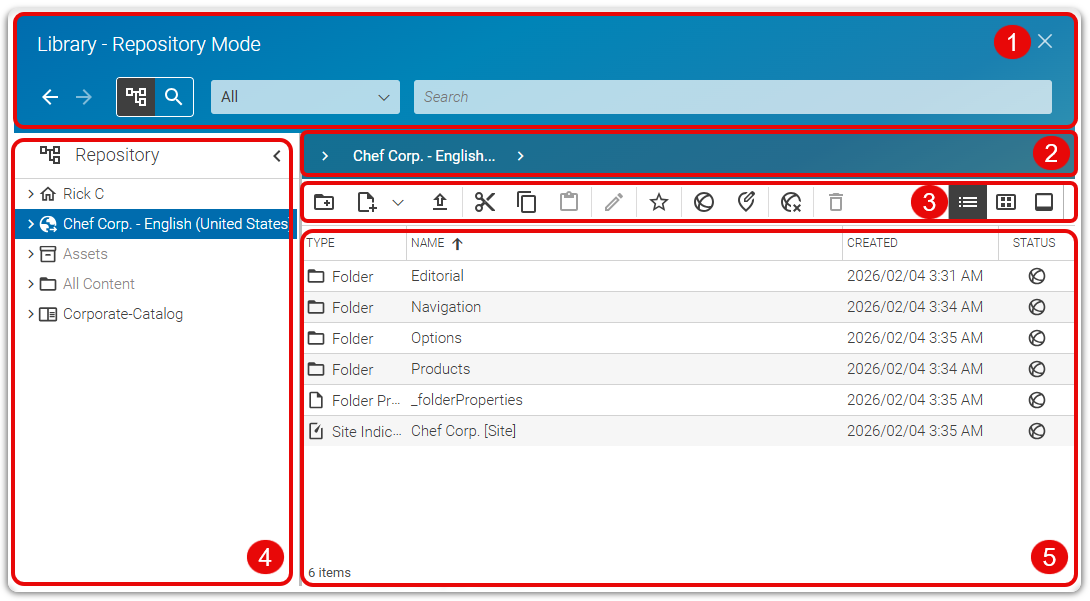The height and width of the screenshot is (601, 1090).
Task: Navigate back with the left arrow
Action: tap(50, 97)
